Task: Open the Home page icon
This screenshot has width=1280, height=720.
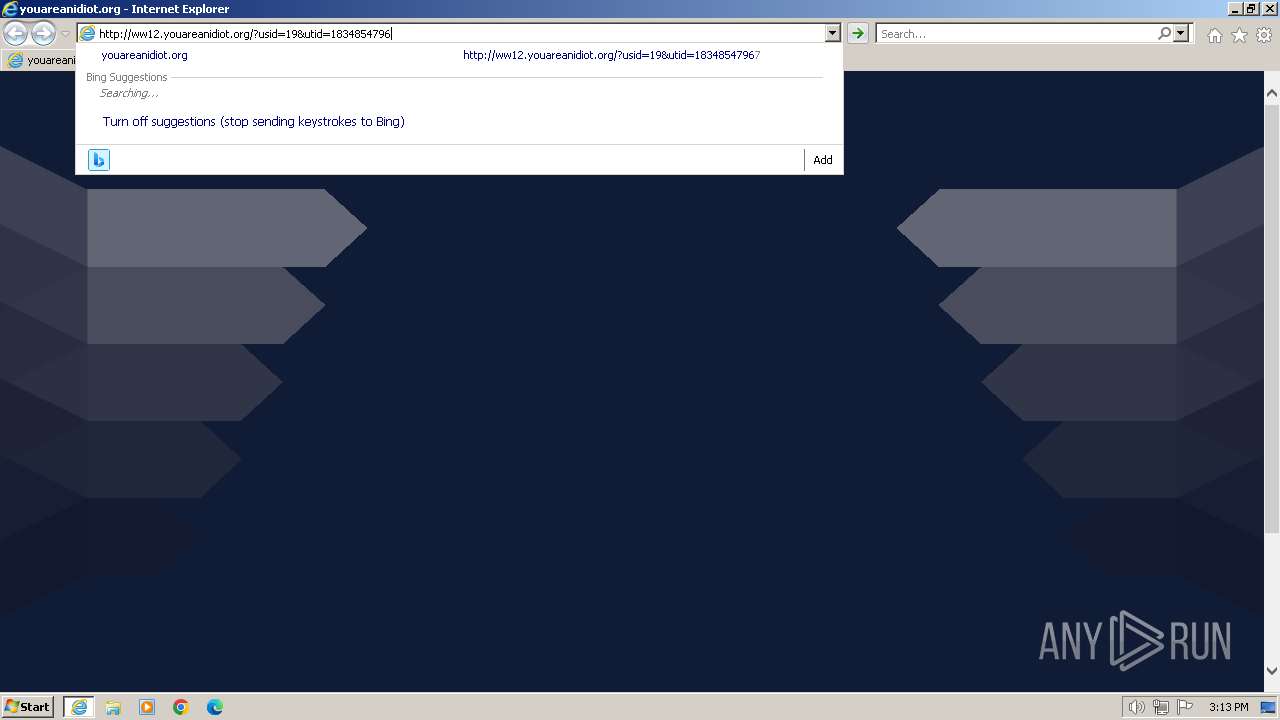Action: [x=1214, y=35]
